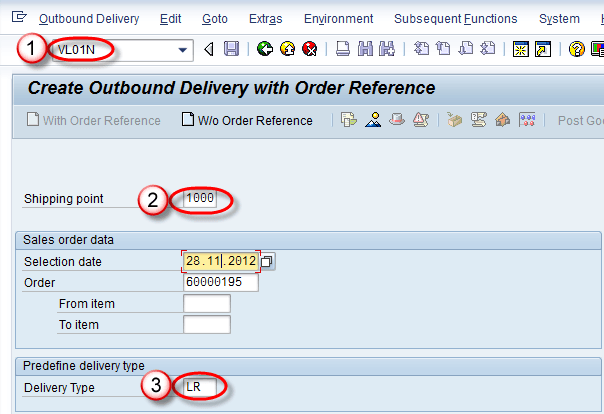Click the yellow Help question mark icon
The image size is (604, 414).
pyautogui.click(x=577, y=49)
